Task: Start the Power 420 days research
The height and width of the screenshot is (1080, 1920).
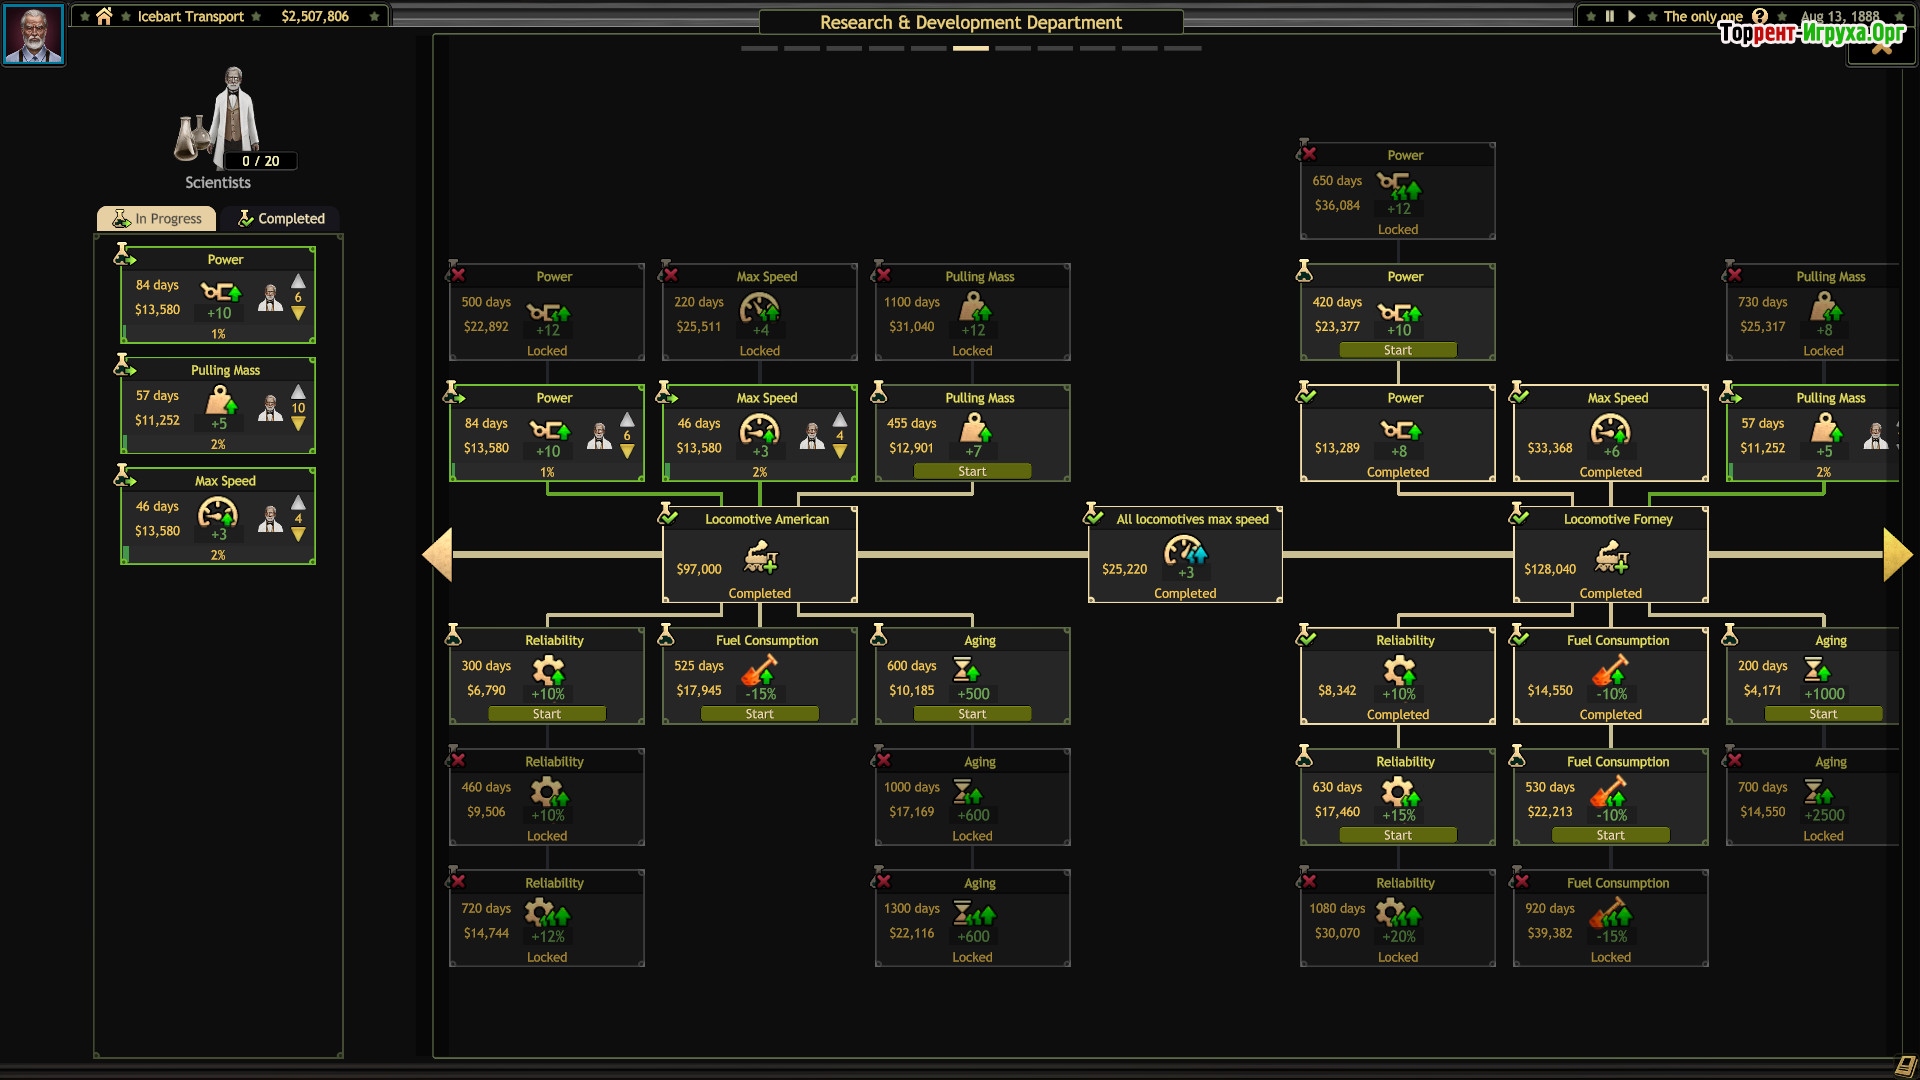Action: (1397, 350)
